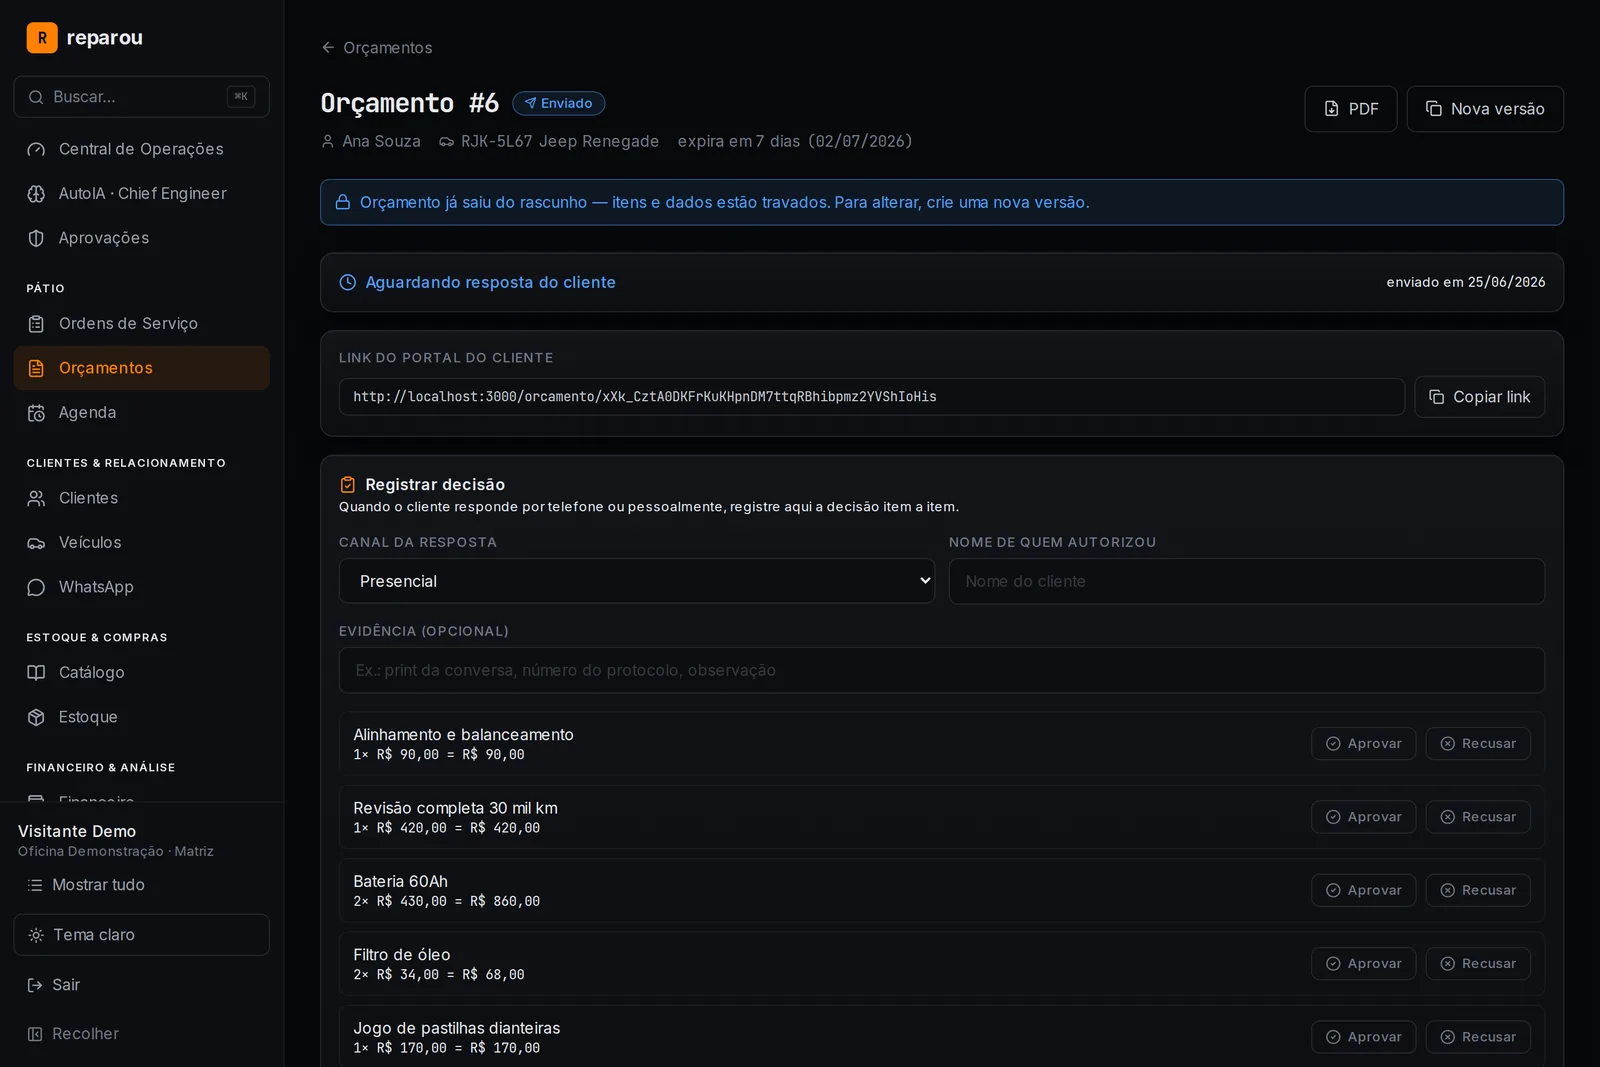Click the Enviado status badge
The image size is (1600, 1067).
pos(558,103)
